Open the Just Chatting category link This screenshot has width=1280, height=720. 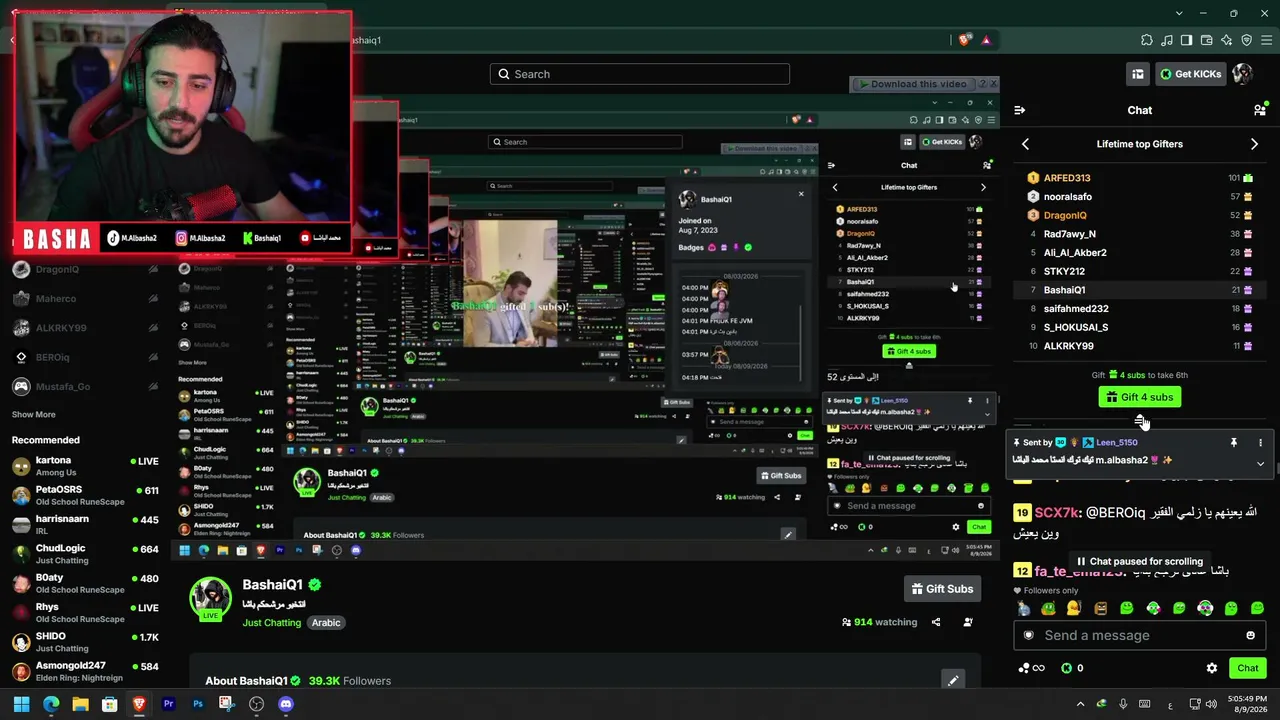(271, 622)
